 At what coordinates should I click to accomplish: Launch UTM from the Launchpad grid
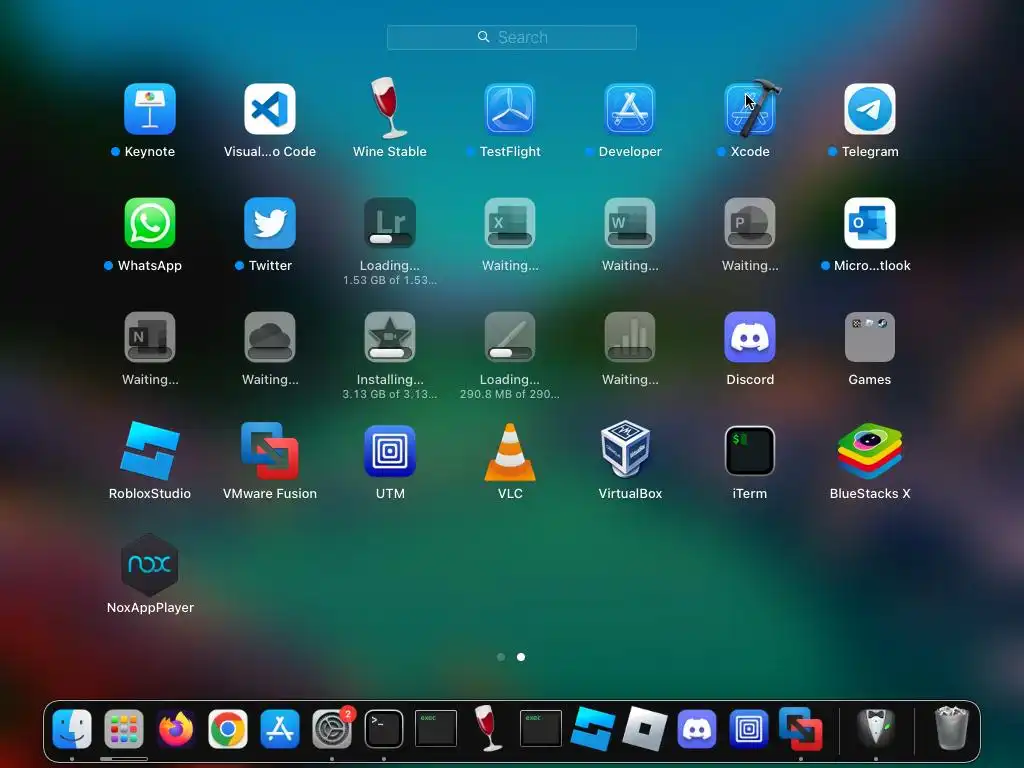pyautogui.click(x=390, y=451)
